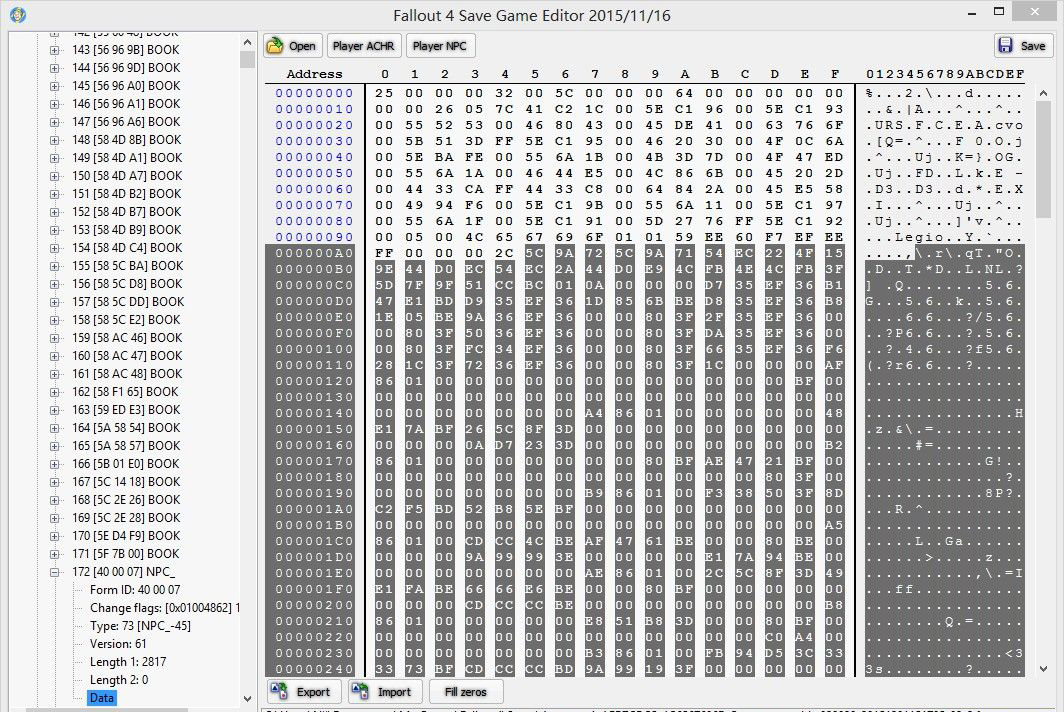Click the Save button with floppy disk icon
Image resolution: width=1064 pixels, height=712 pixels.
(x=1021, y=46)
